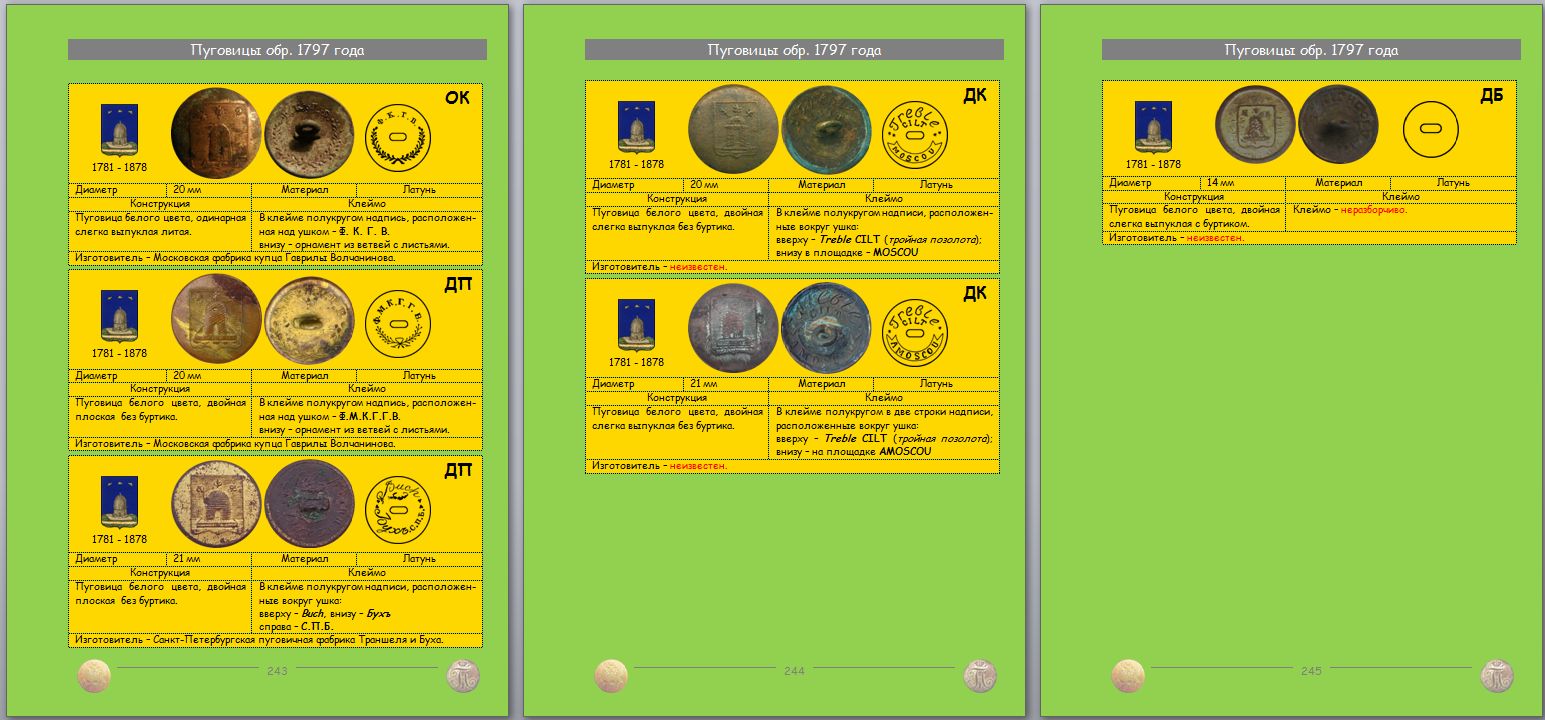Click the ДБ type label on page 245
The width and height of the screenshot is (1545, 720).
[x=1492, y=95]
